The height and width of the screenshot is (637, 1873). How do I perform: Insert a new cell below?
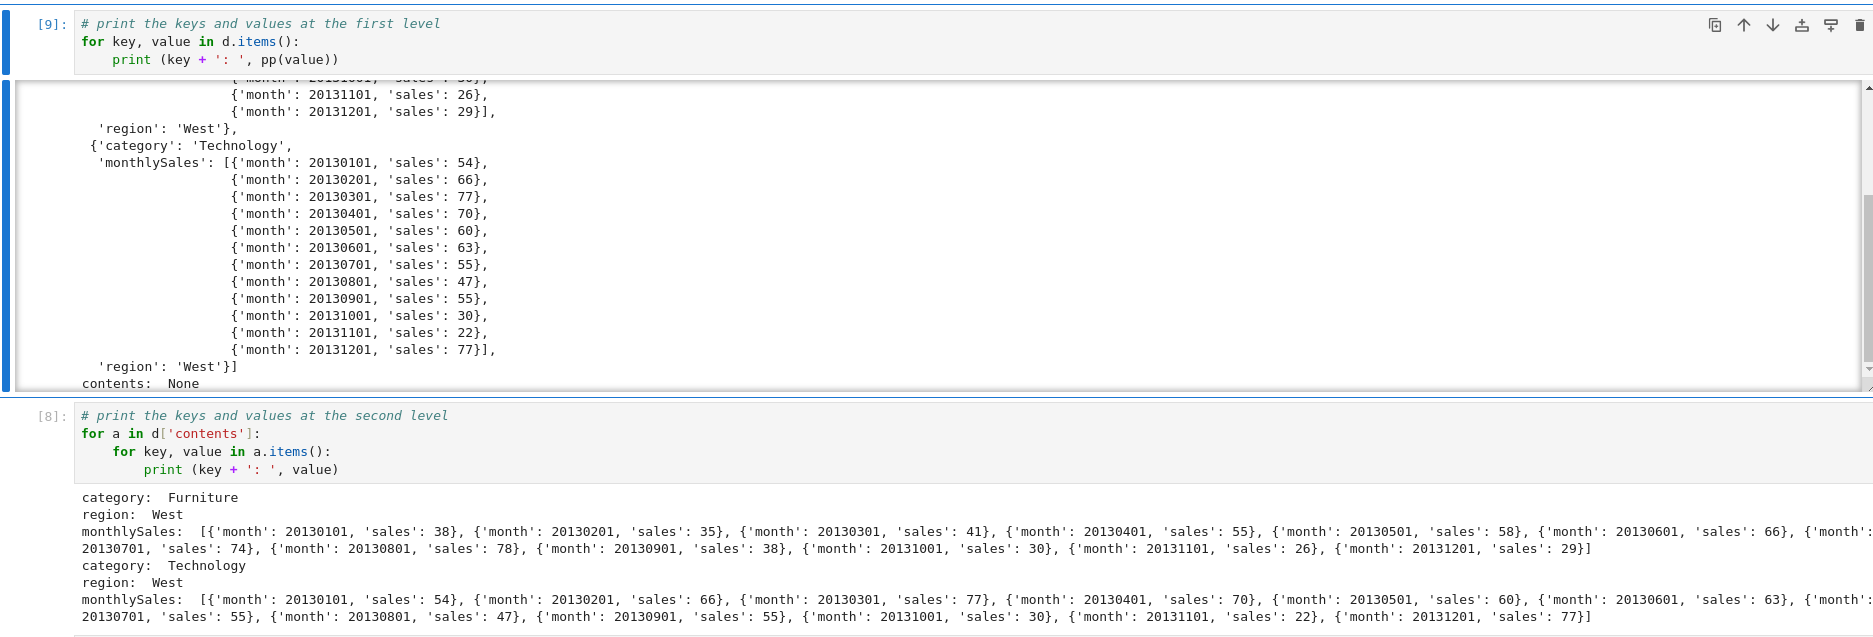tap(1830, 25)
